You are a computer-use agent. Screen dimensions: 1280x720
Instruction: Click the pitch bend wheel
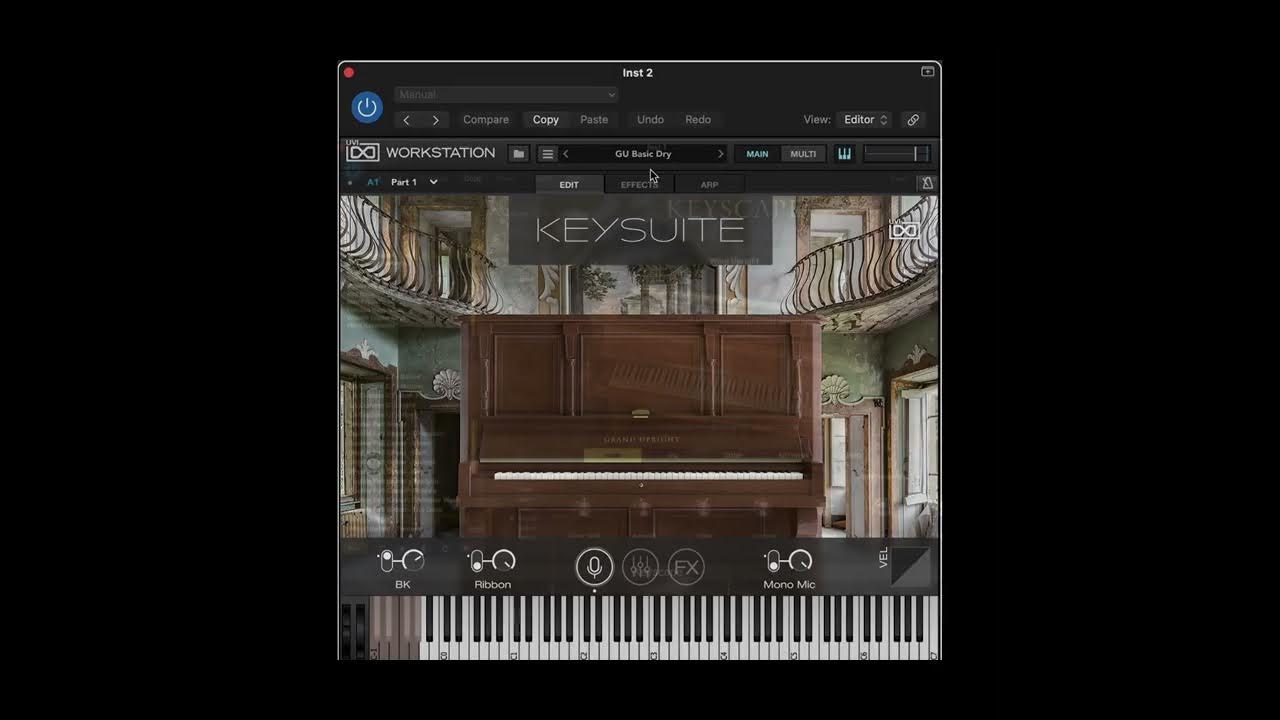coord(347,630)
